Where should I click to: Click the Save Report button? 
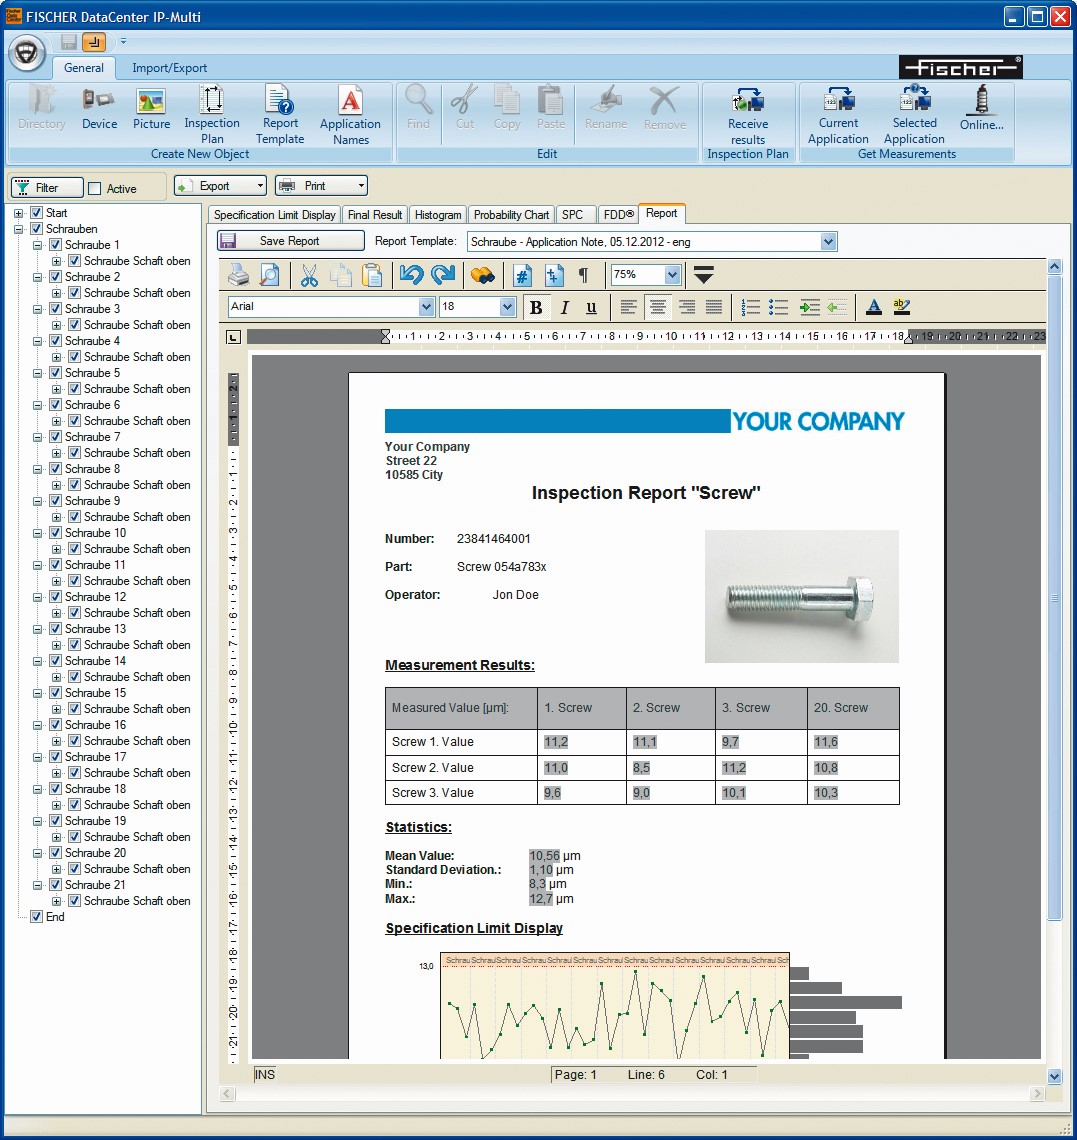click(290, 241)
